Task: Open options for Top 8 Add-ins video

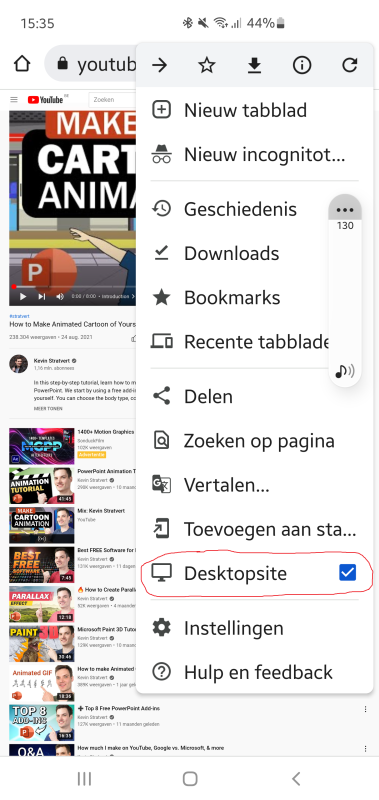Action: point(366,709)
